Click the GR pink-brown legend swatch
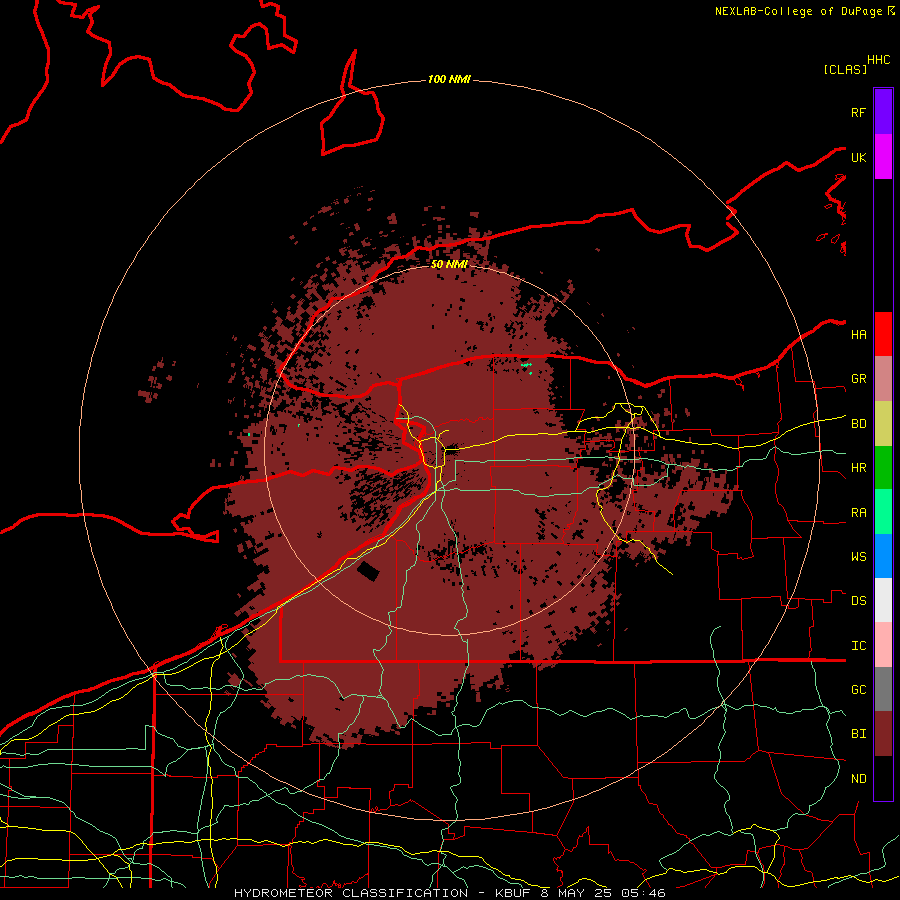This screenshot has height=900, width=900. [x=883, y=379]
